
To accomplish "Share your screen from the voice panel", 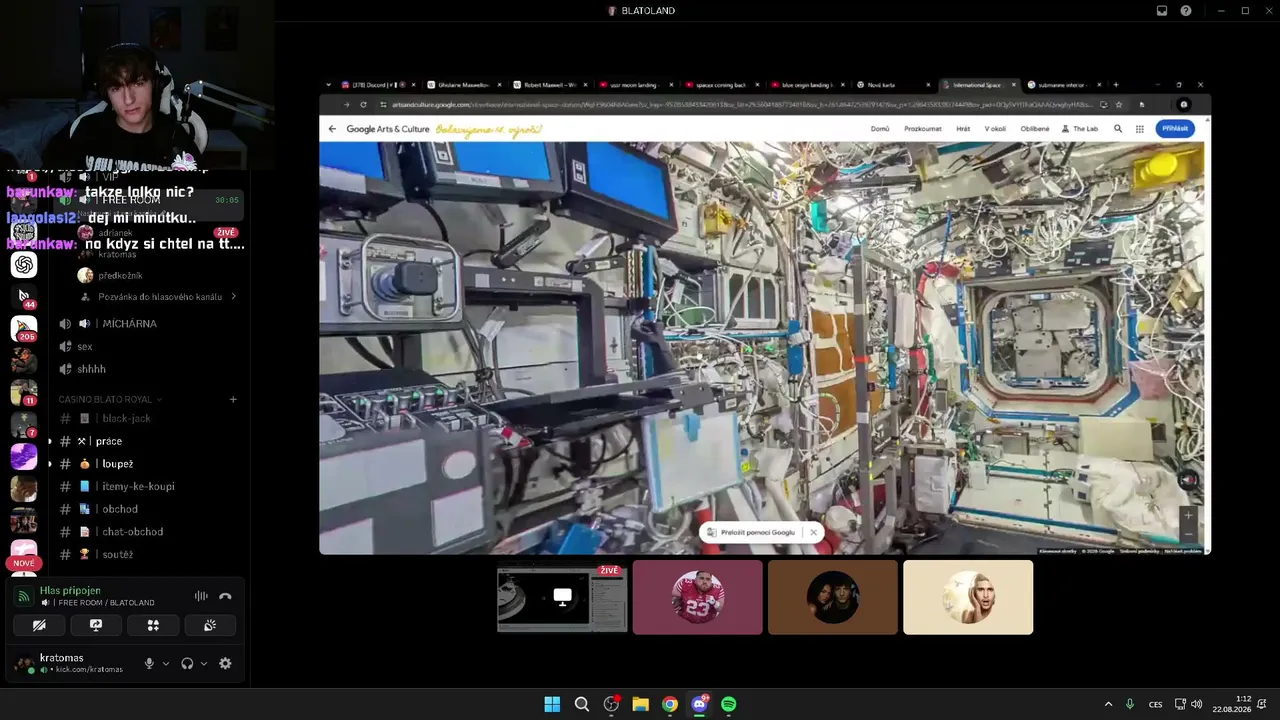I will (x=96, y=625).
